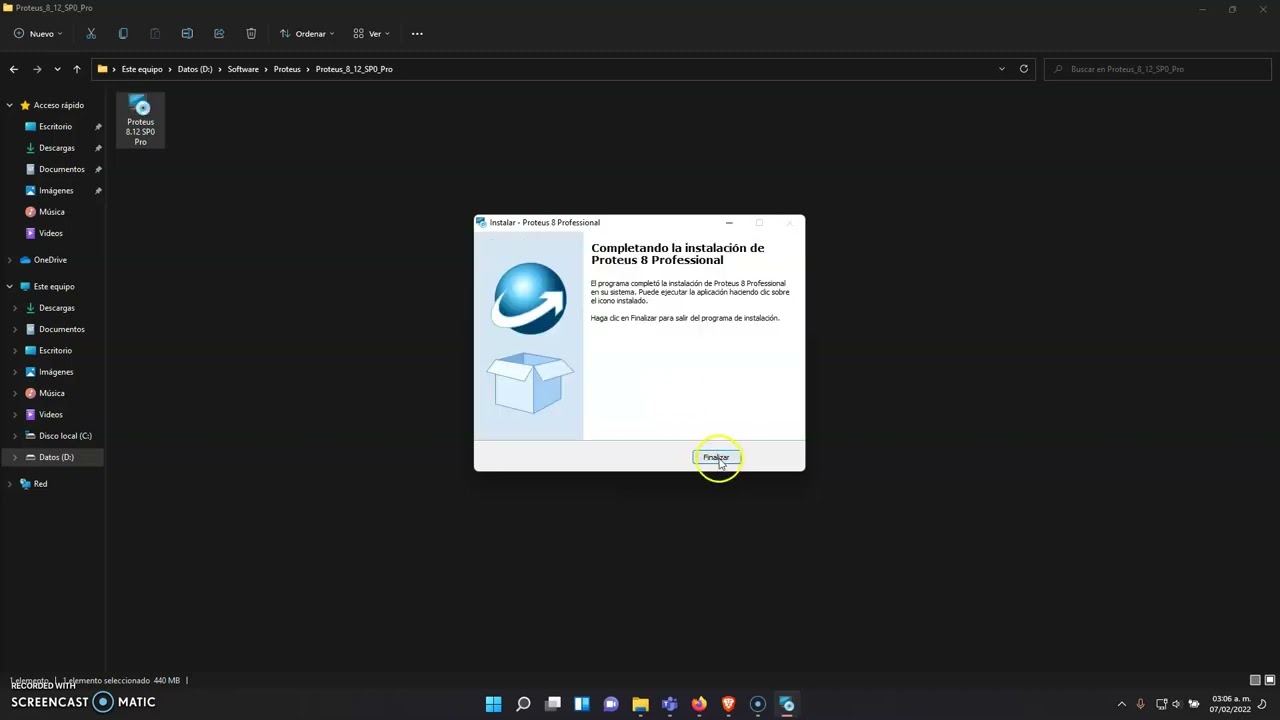
Task: Expand the Red network node
Action: point(9,484)
